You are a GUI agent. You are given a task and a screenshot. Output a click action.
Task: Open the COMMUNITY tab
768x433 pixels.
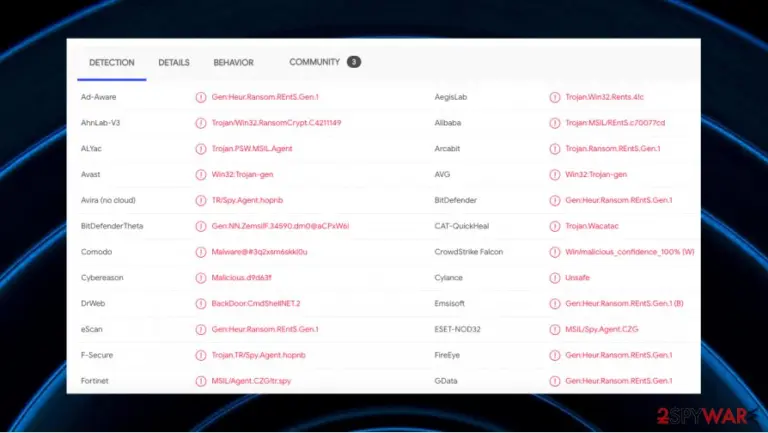pyautogui.click(x=314, y=62)
